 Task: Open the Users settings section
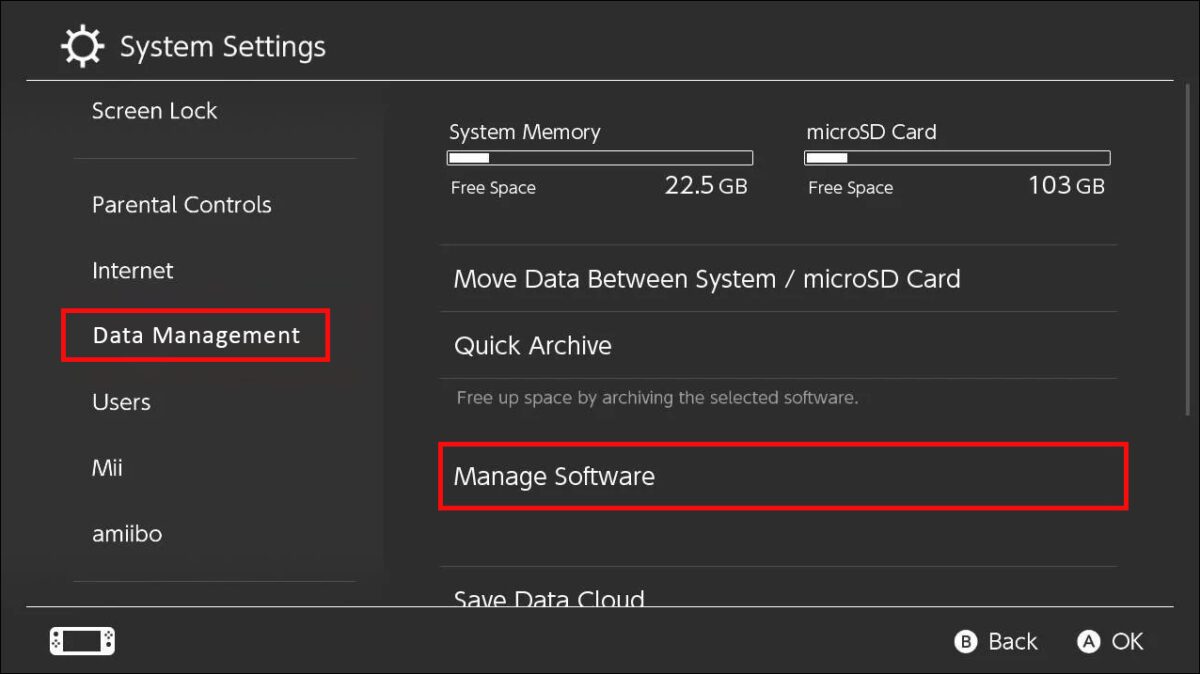[121, 402]
